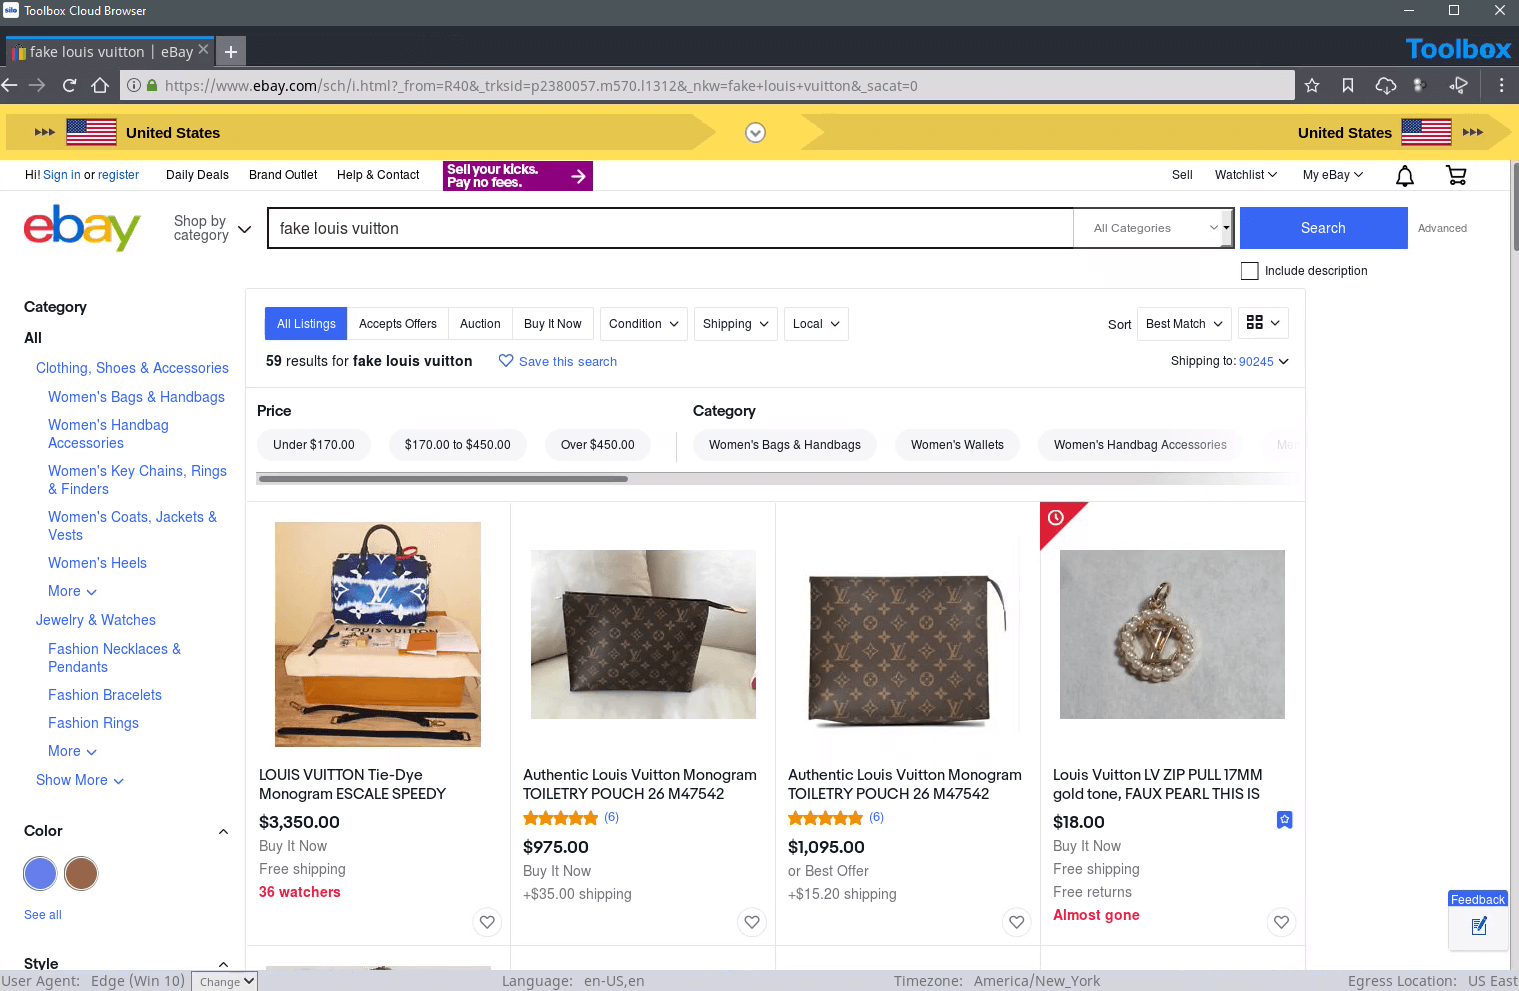The image size is (1519, 991).
Task: Select the blue color swatch
Action: pyautogui.click(x=40, y=873)
